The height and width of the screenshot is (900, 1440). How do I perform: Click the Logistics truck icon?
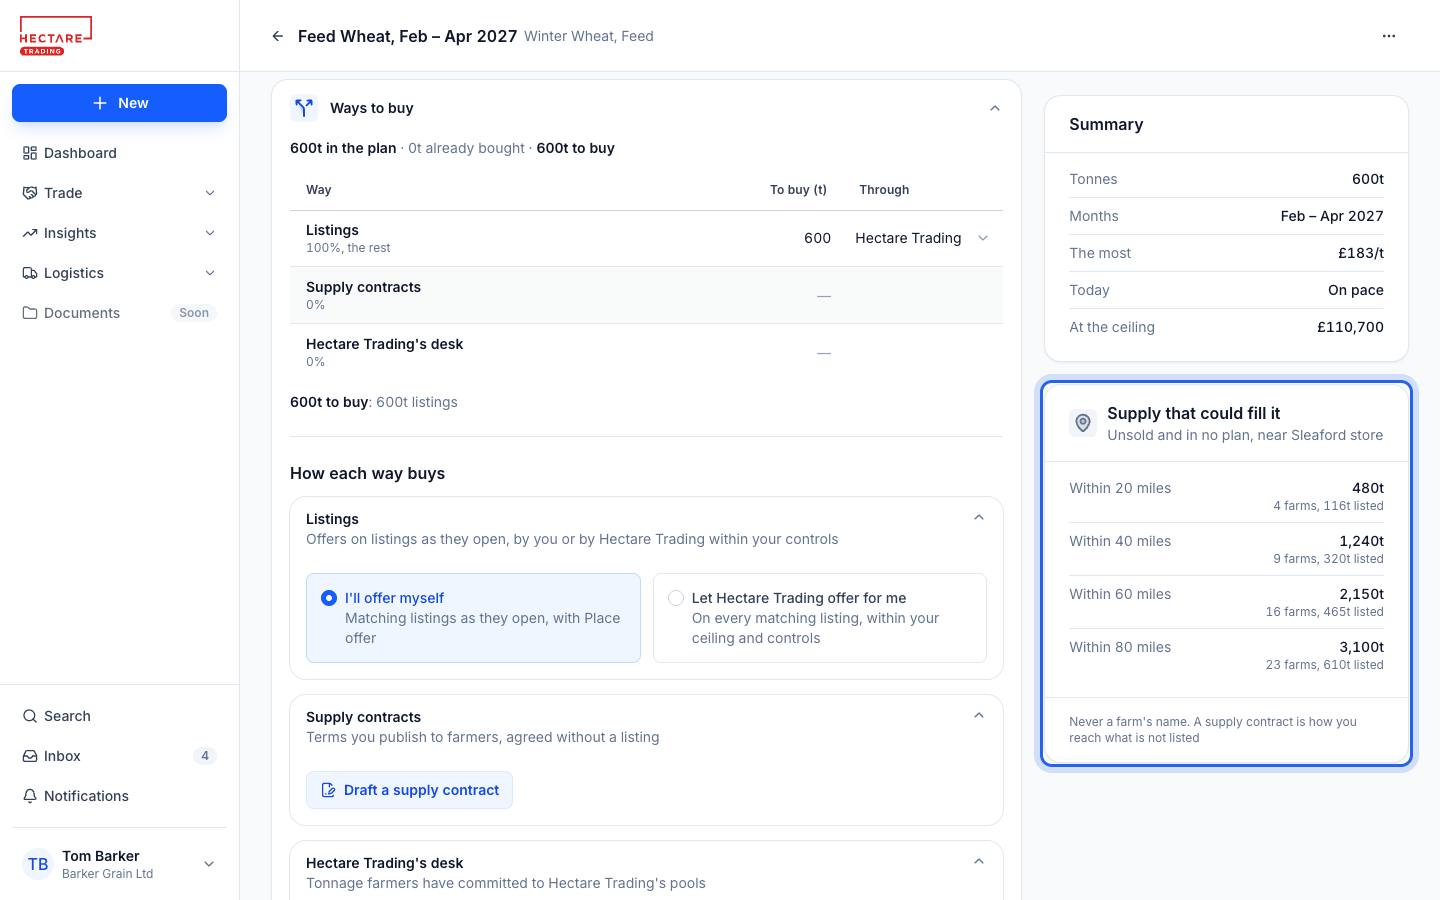coord(30,273)
